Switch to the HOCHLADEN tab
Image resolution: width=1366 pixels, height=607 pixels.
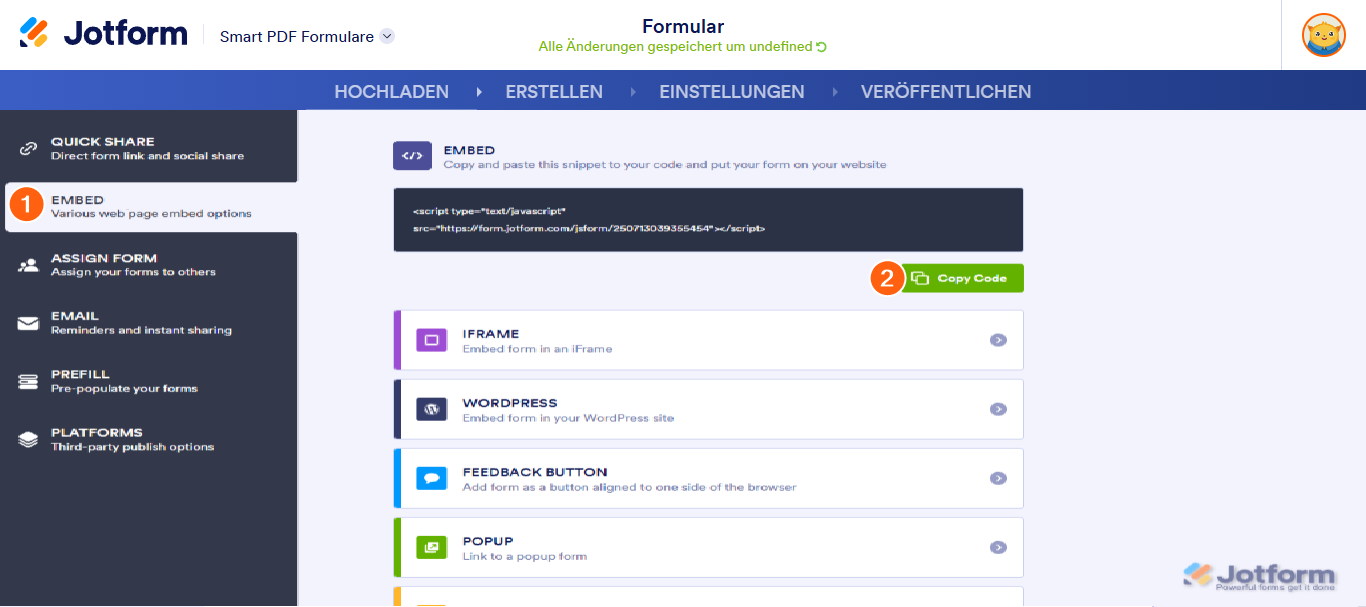coord(391,91)
